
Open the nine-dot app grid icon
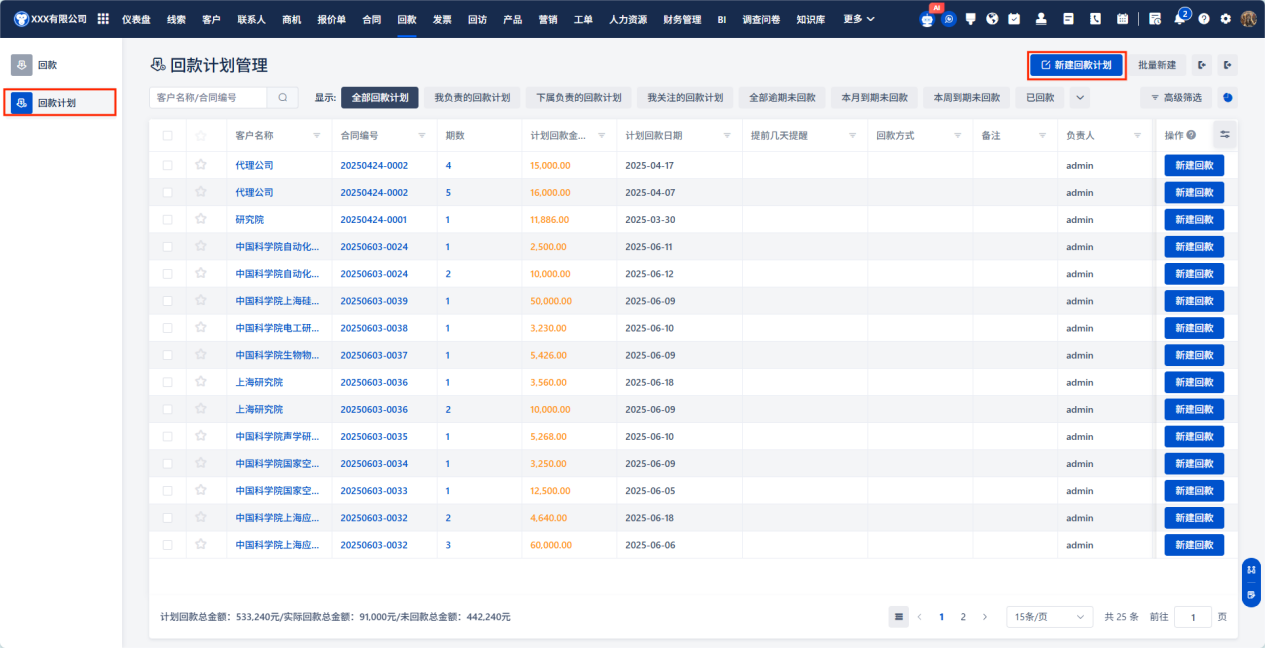(103, 19)
